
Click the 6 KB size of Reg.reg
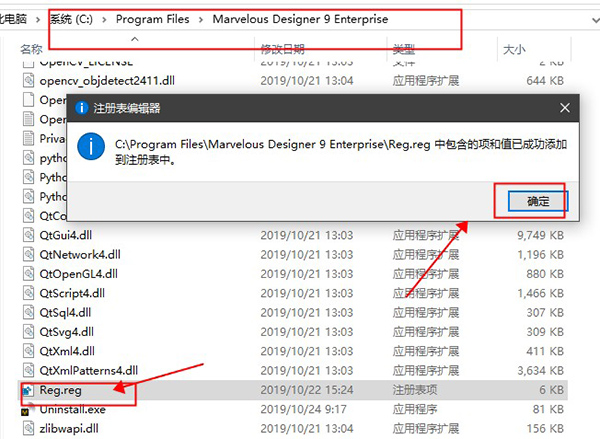pos(551,390)
